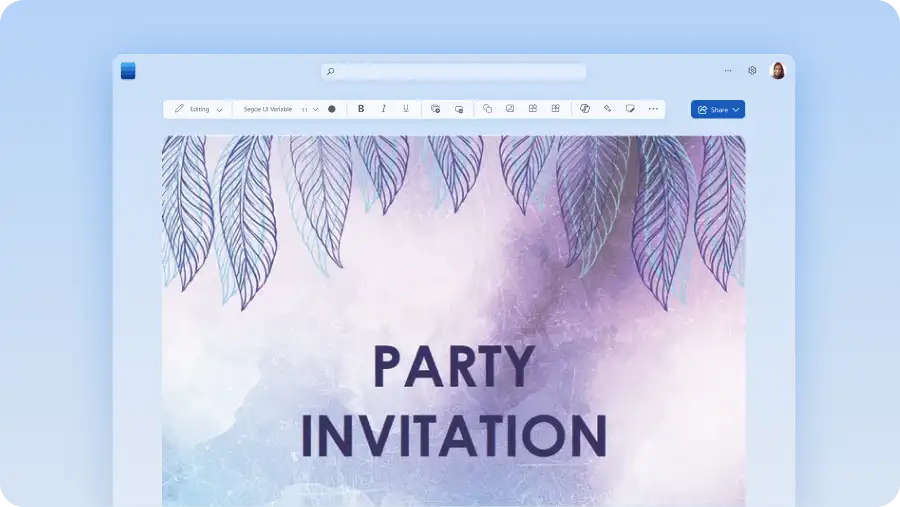The image size is (900, 507).
Task: Click the shapes icon in toolbar
Action: (x=487, y=109)
